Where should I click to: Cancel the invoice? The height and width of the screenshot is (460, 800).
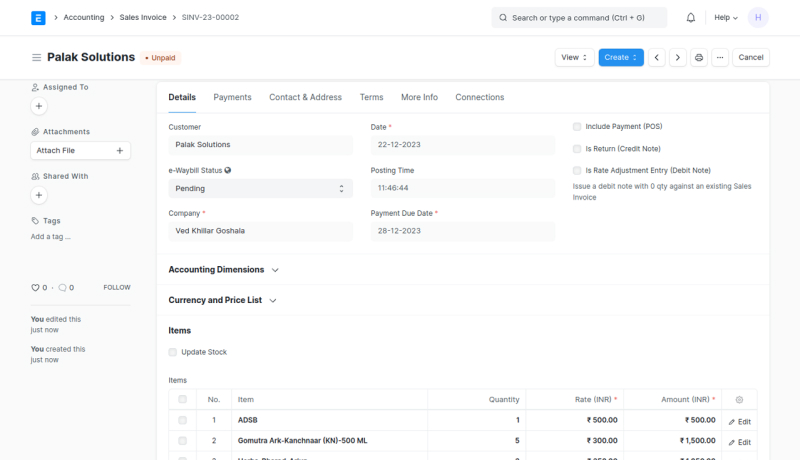click(x=751, y=58)
